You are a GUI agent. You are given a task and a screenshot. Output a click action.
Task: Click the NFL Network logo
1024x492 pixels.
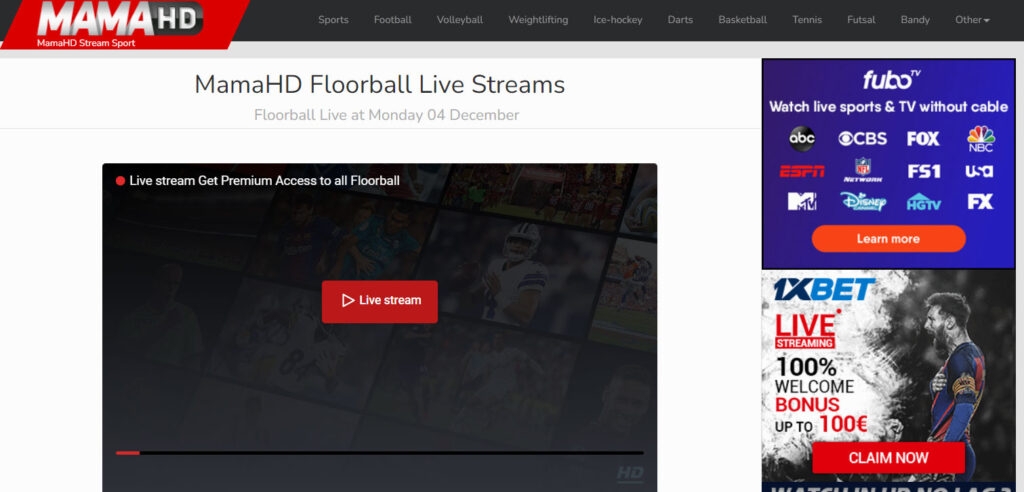pos(863,170)
